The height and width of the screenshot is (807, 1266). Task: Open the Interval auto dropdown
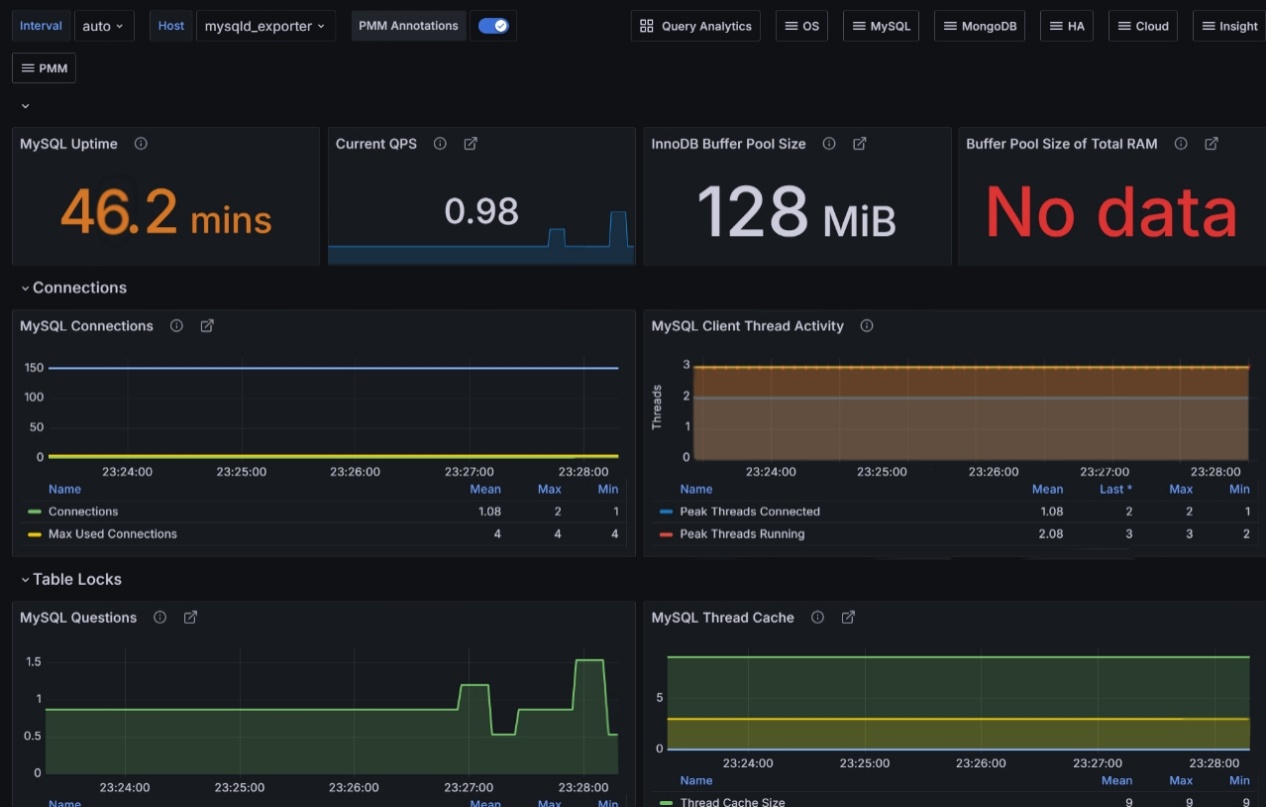pos(104,26)
